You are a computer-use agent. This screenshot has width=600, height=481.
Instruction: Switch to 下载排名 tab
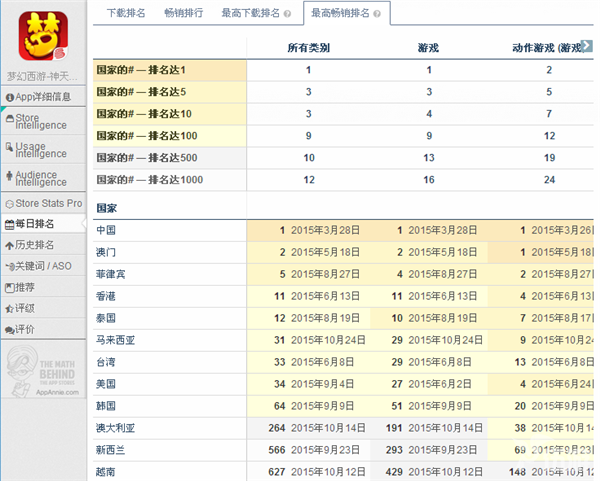[126, 13]
